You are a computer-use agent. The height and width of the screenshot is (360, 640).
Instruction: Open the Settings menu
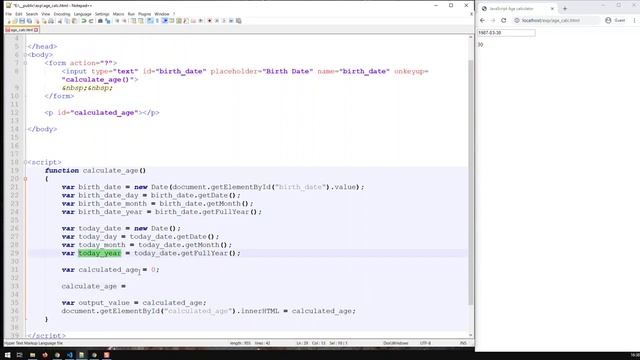[x=102, y=14]
